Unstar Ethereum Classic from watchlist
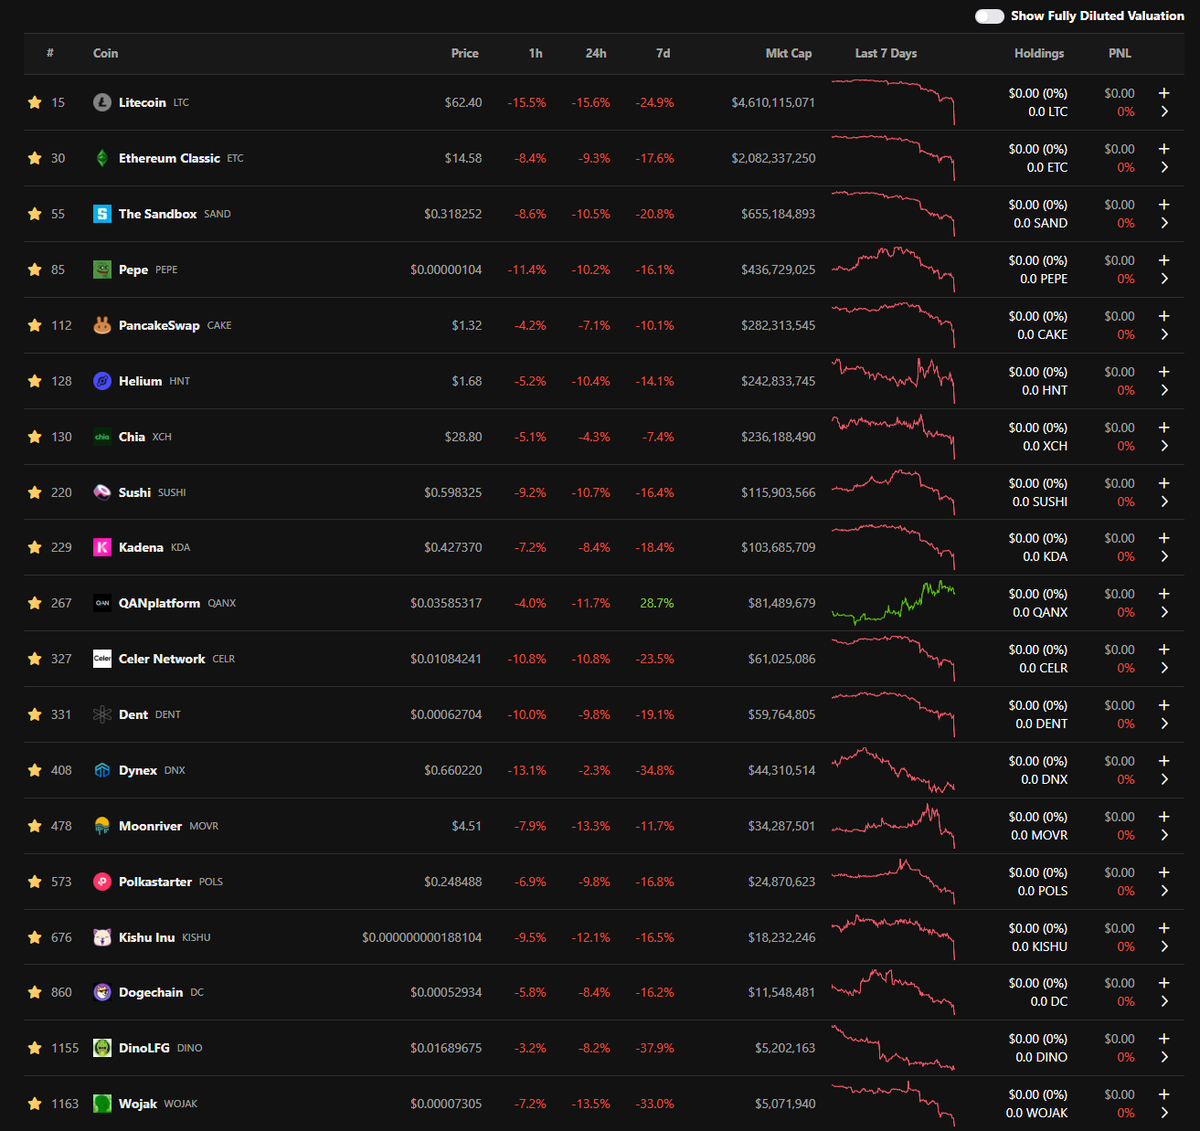 [35, 158]
